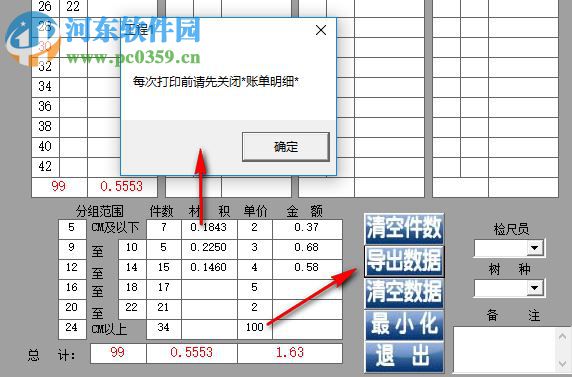The image size is (572, 377).
Task: Select group range start cell 20
Action: (x=72, y=308)
